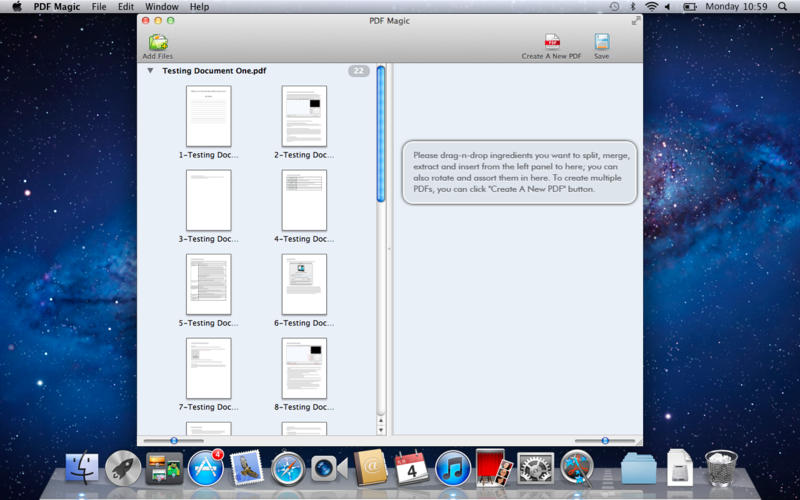
Task: Click the Add Files toolbar icon
Action: click(158, 43)
